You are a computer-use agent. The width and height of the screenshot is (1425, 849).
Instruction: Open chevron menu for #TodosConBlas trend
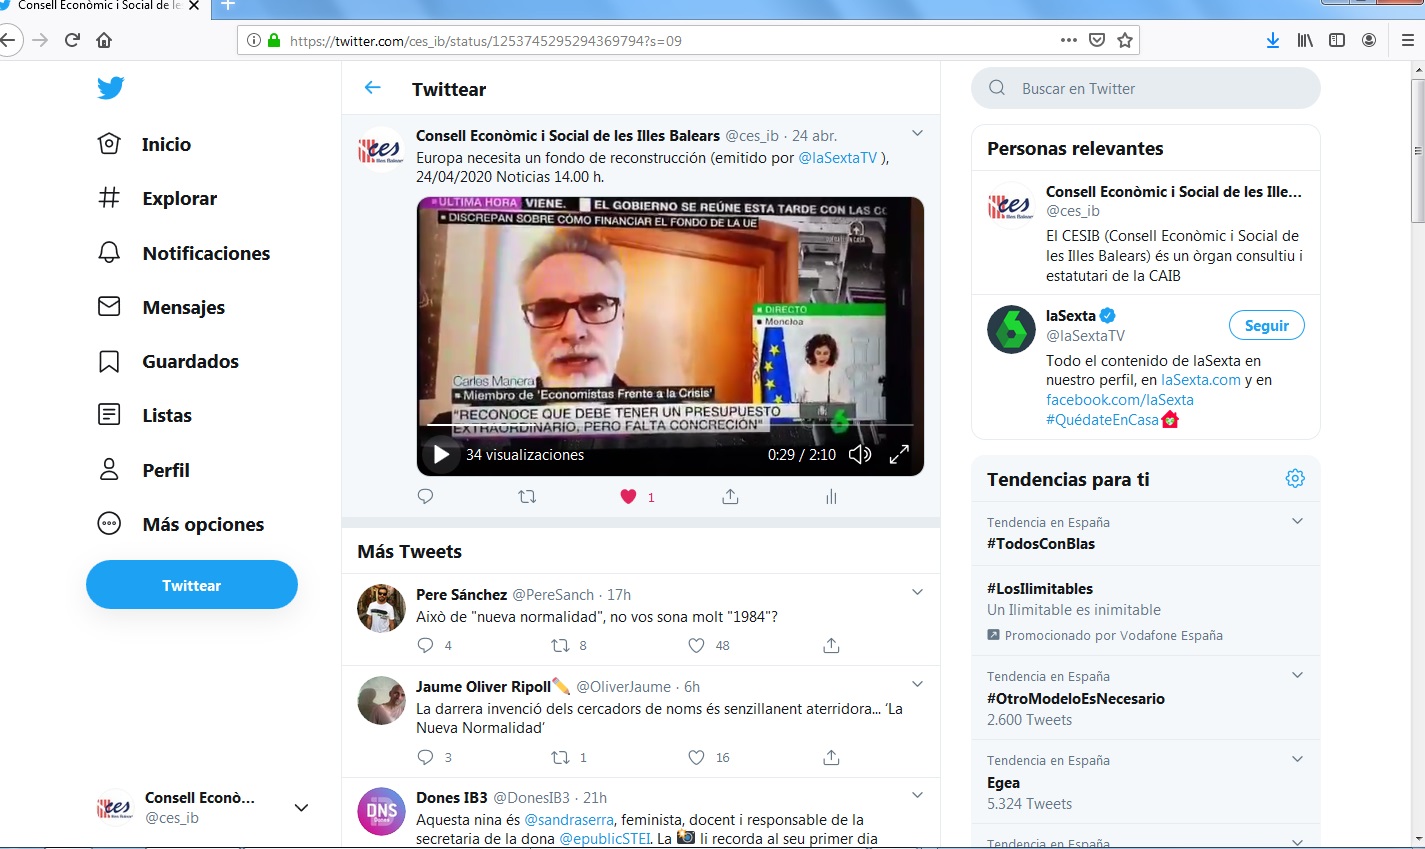tap(1297, 522)
